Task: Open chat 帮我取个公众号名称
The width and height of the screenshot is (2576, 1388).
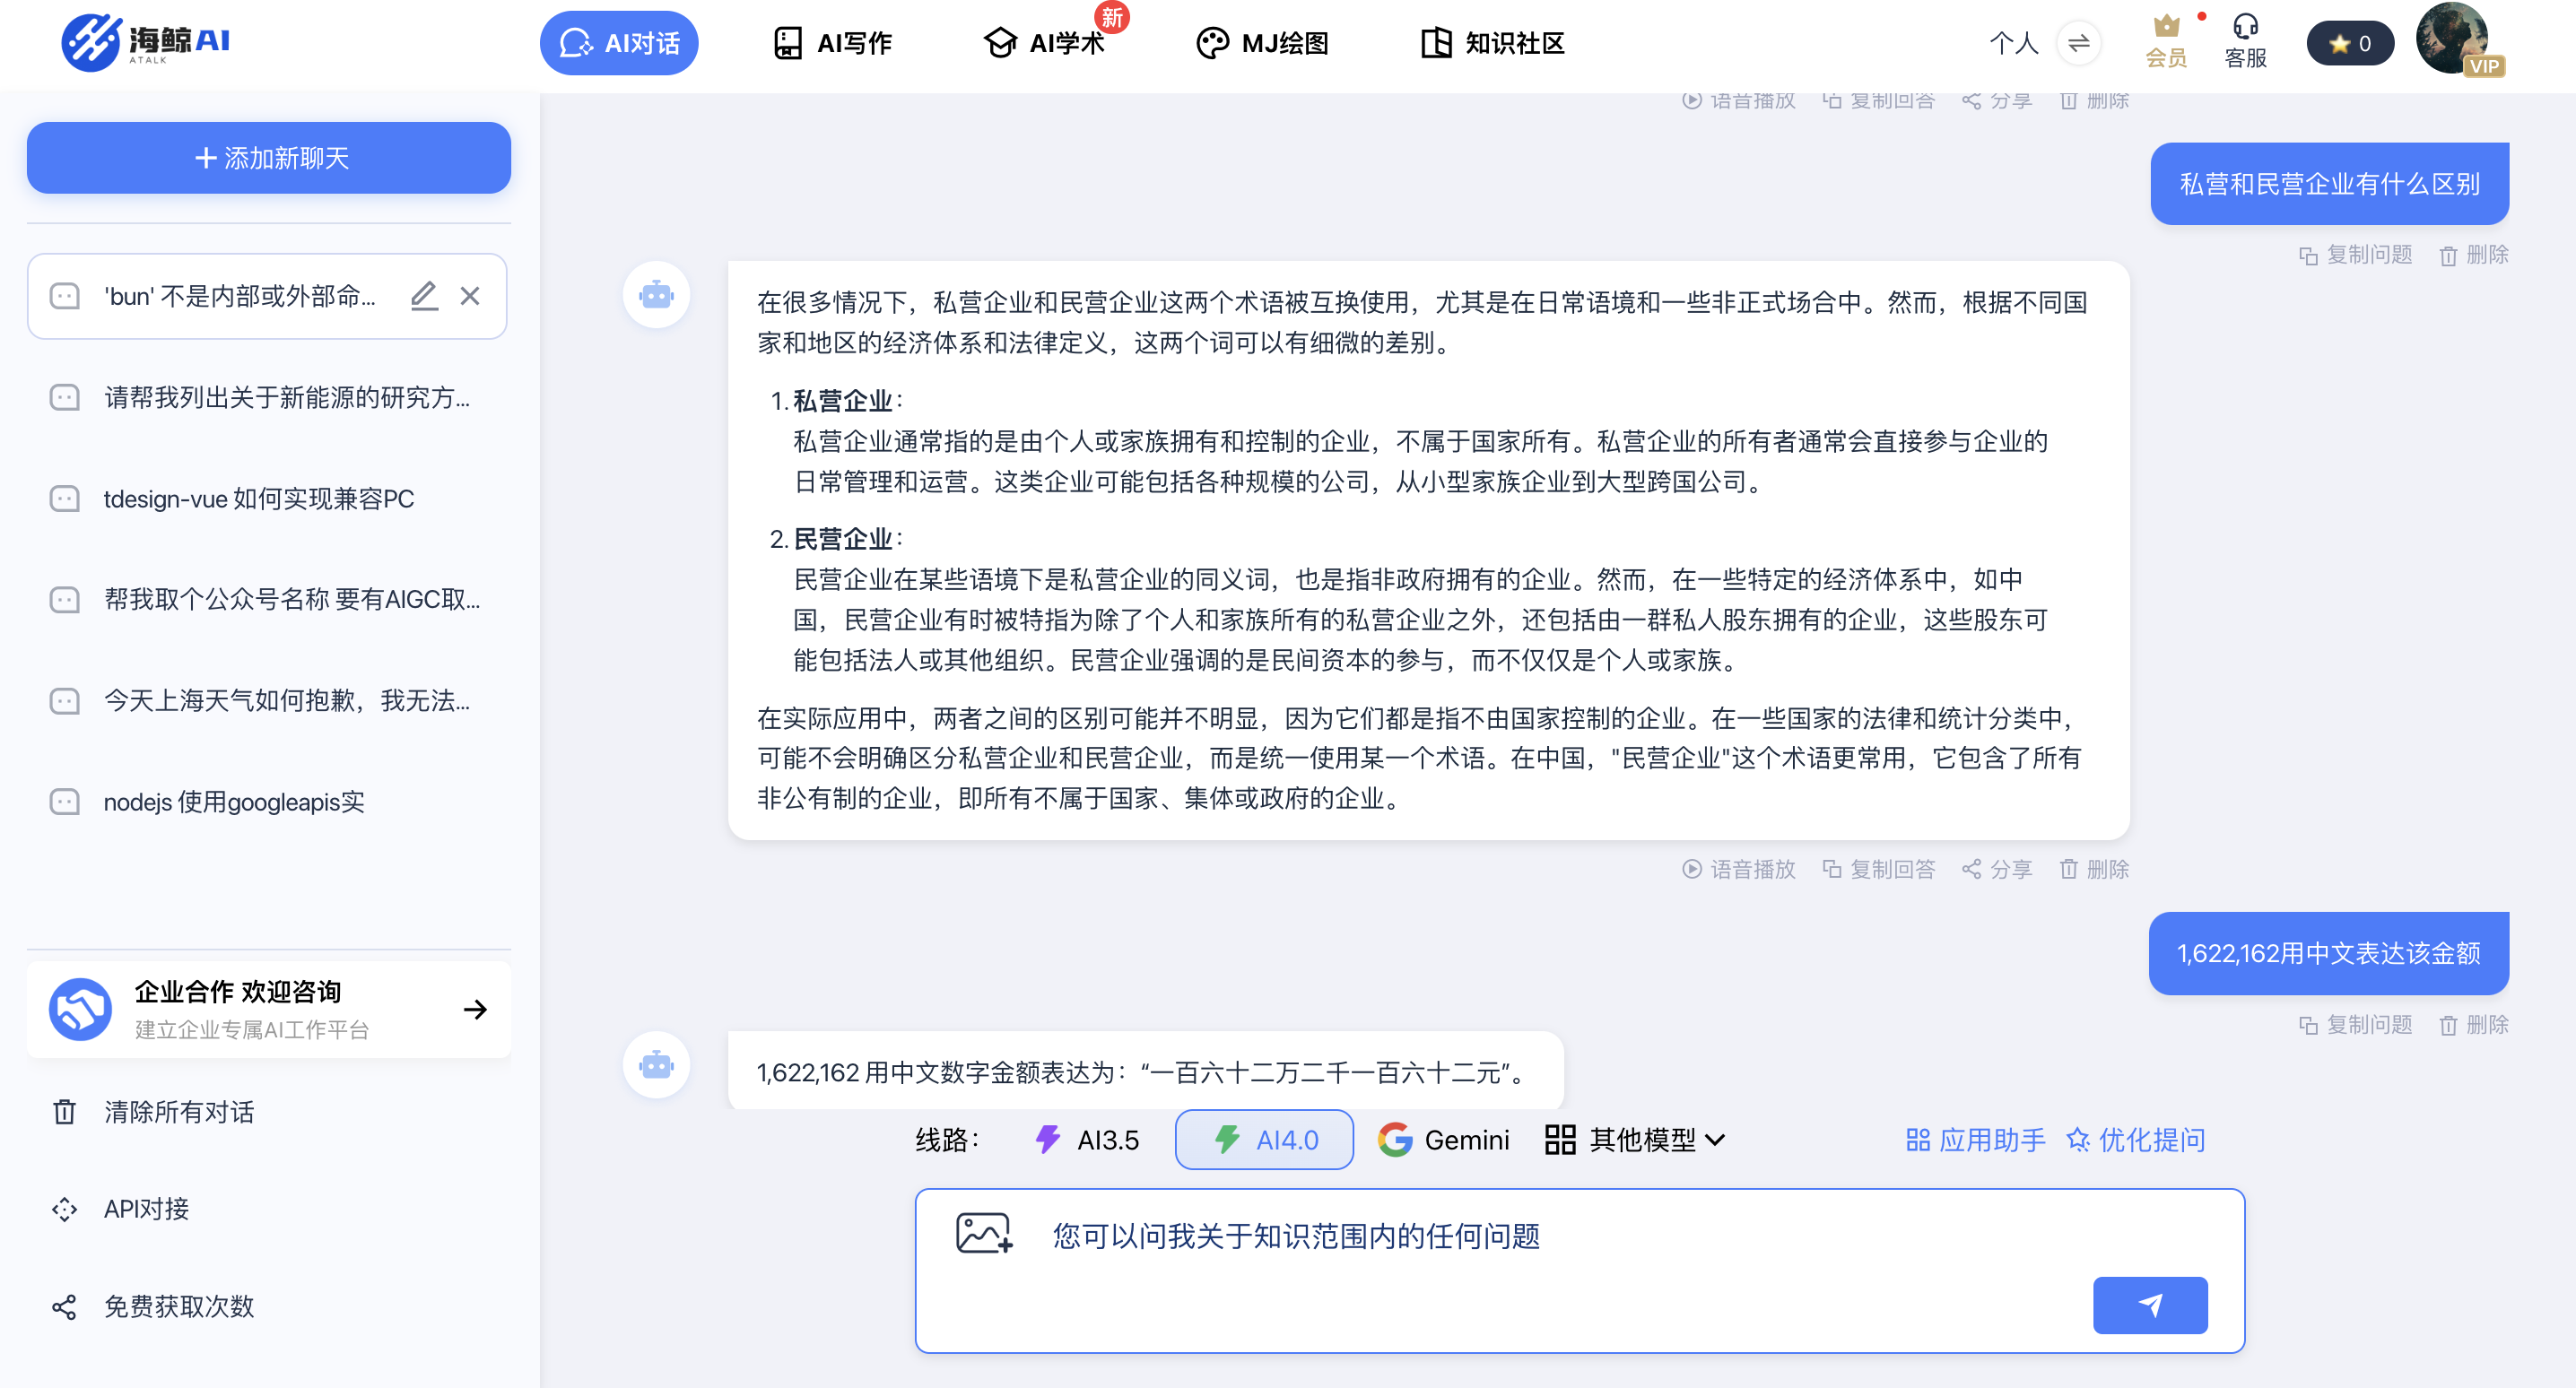Action: tap(268, 599)
